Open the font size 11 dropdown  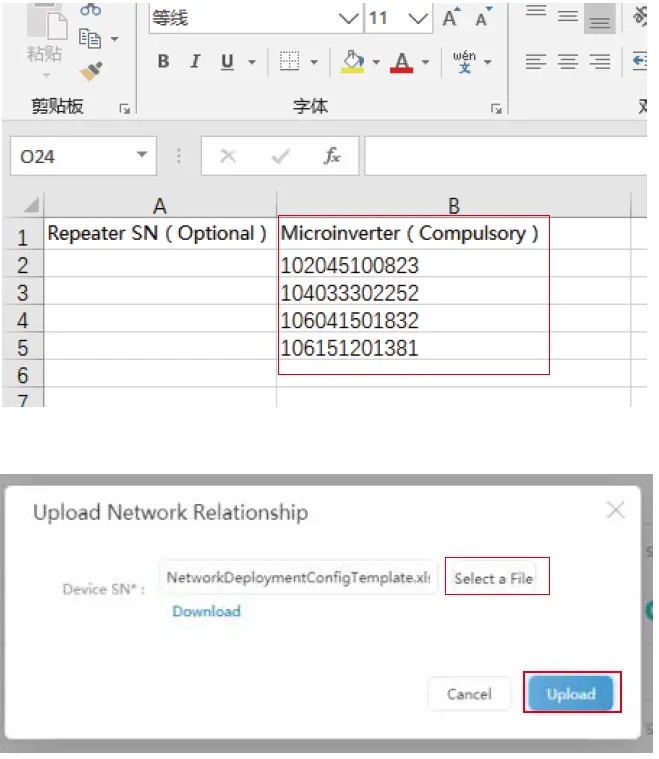pos(418,18)
